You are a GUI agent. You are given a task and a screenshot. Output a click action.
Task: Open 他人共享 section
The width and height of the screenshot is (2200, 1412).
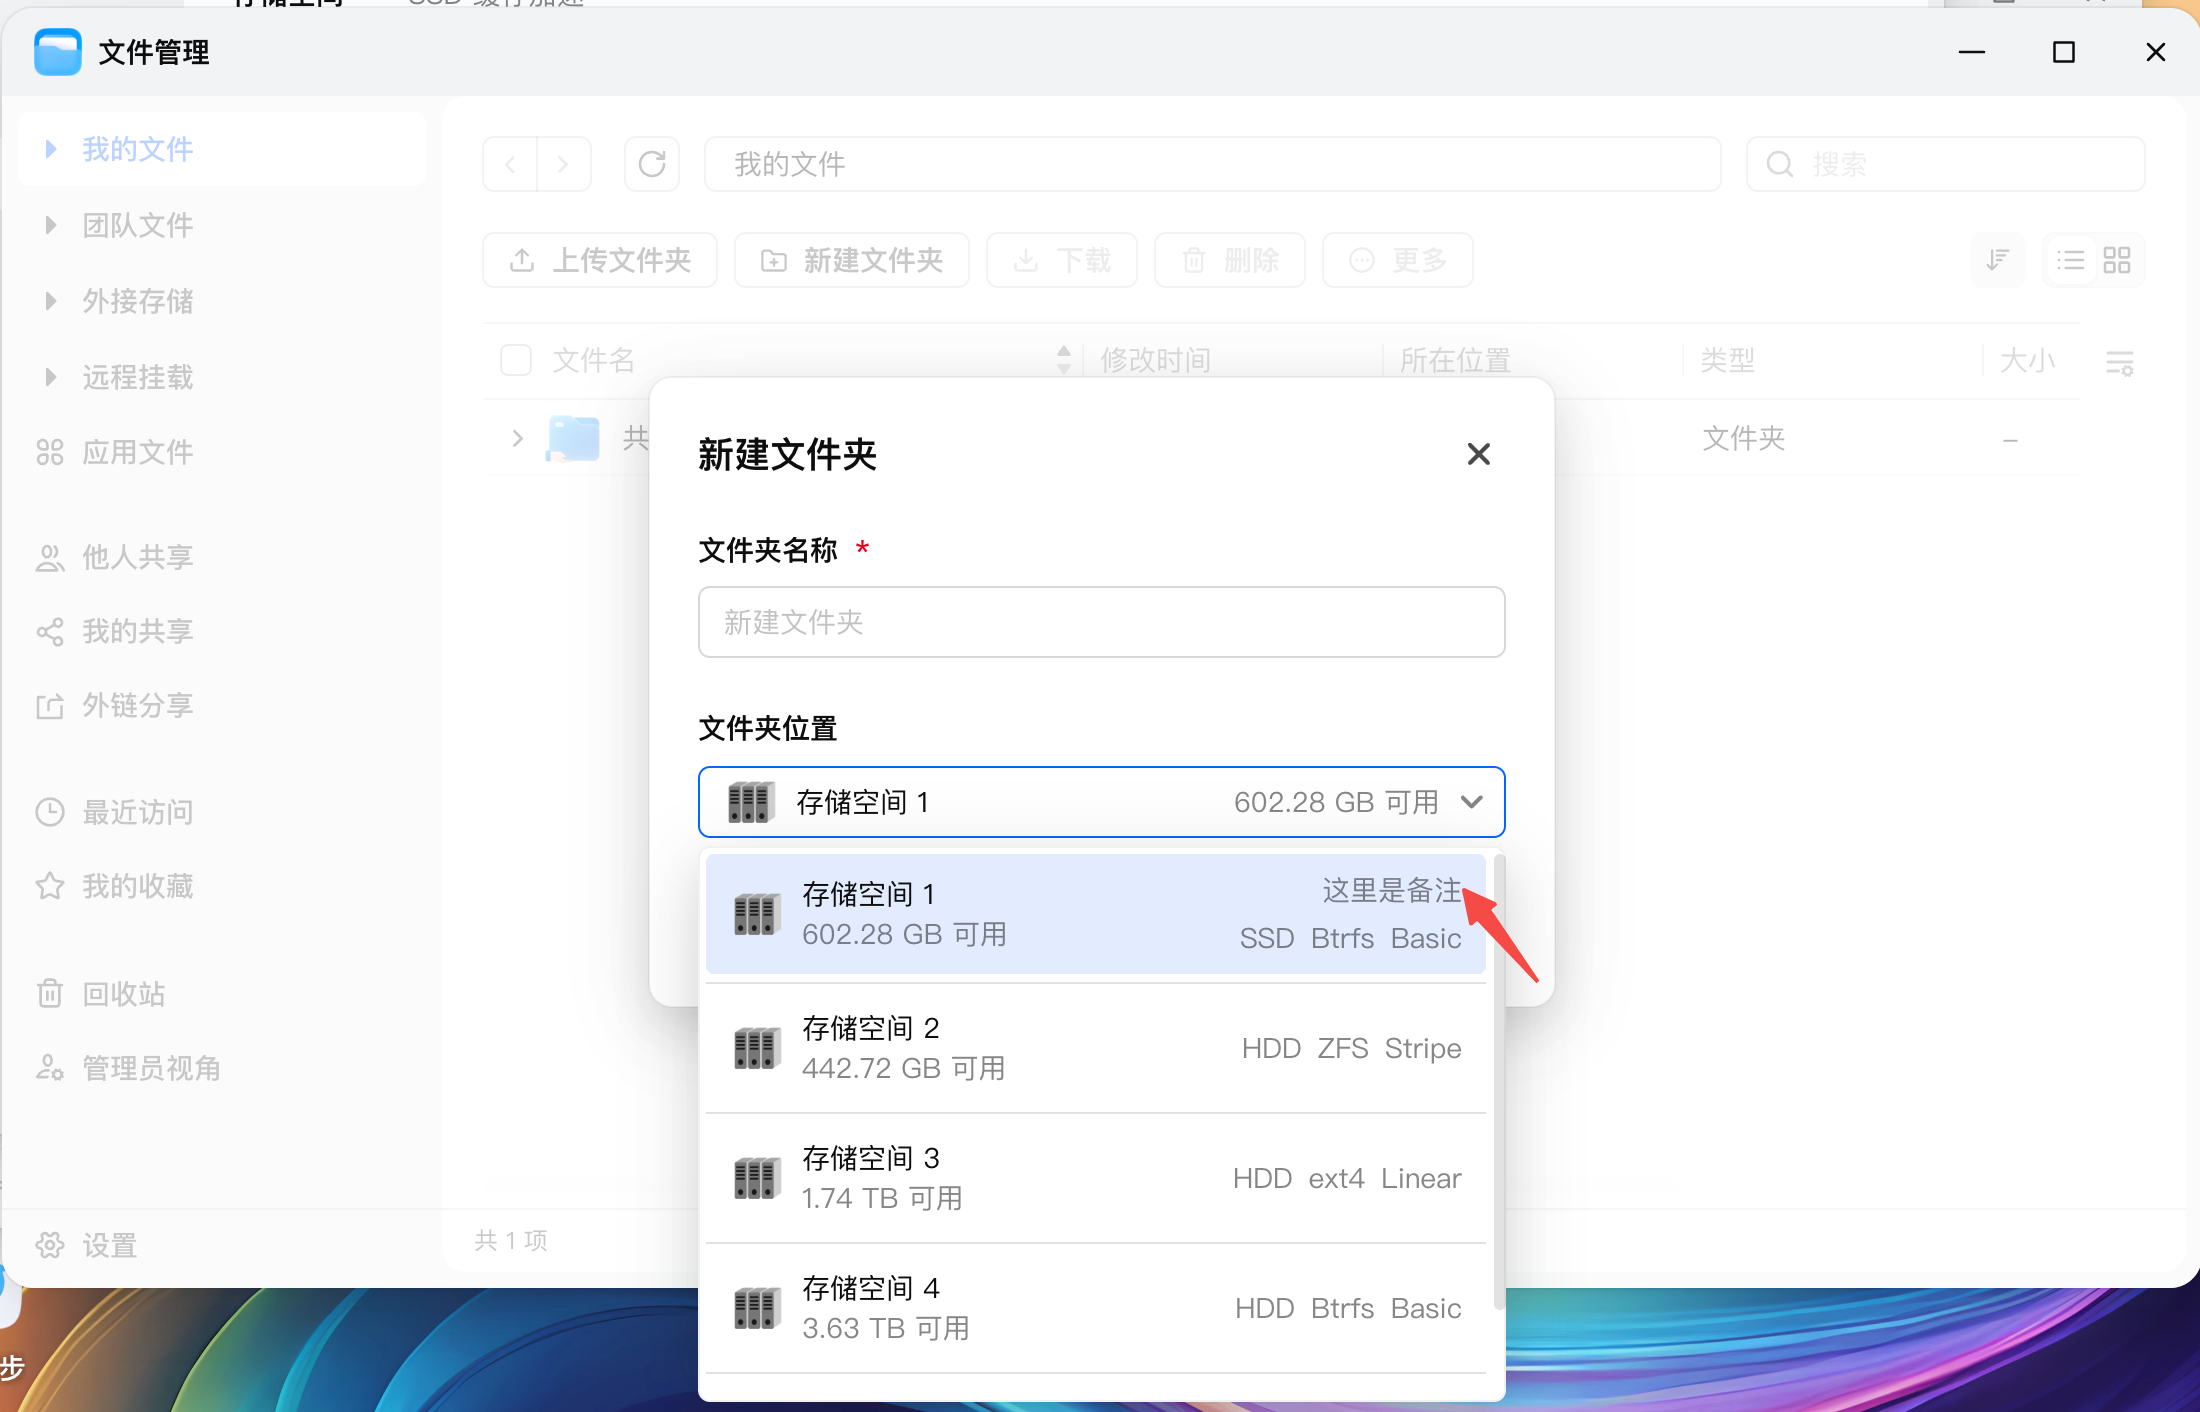pyautogui.click(x=115, y=557)
